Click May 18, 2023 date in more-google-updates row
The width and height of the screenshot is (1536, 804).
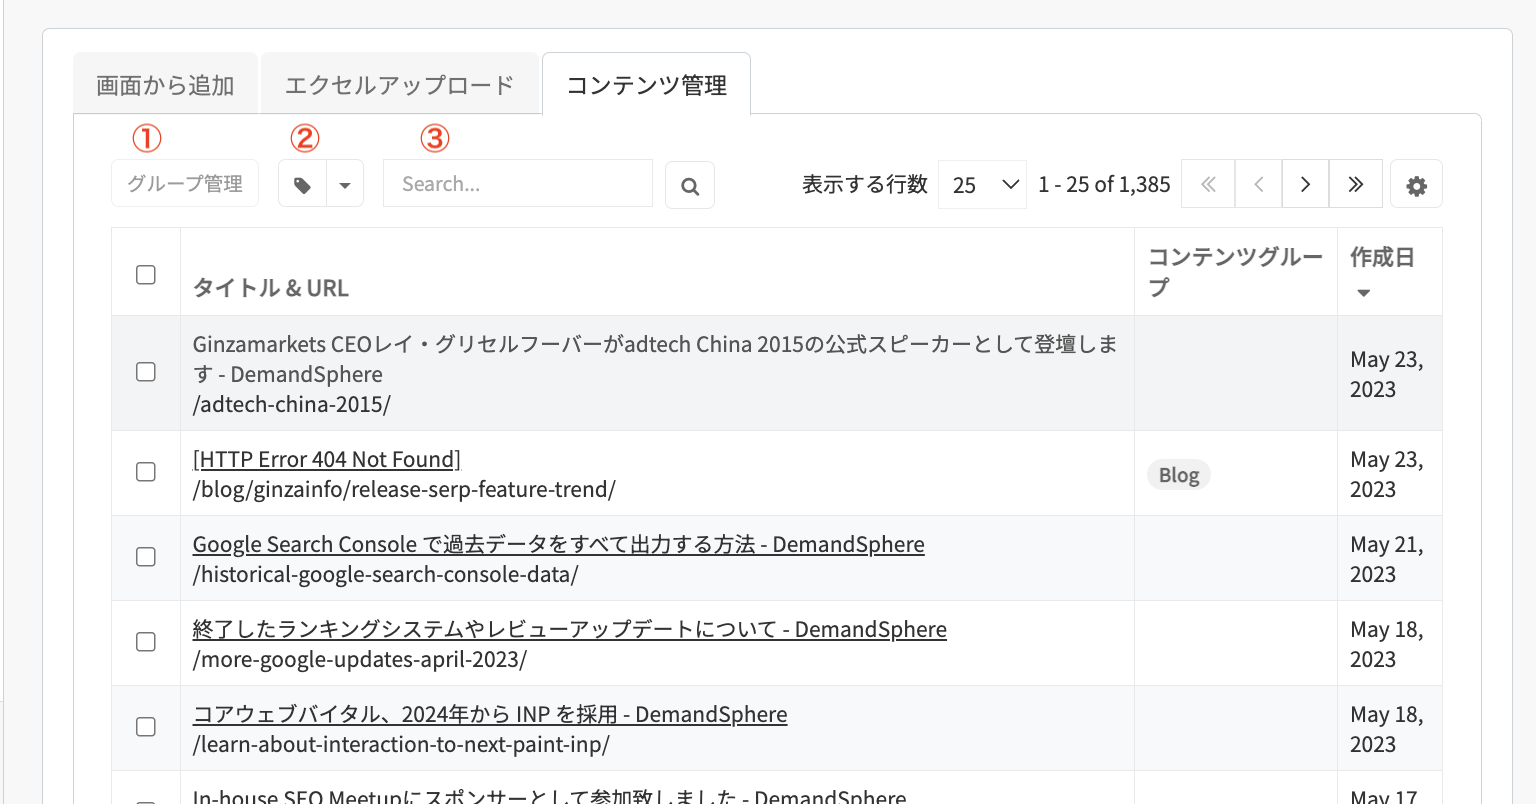coord(1387,644)
